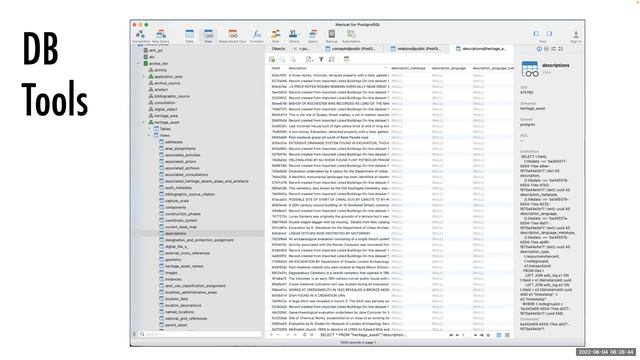Switch to form view icon at bottom right
This screenshot has height=360, width=640.
pyautogui.click(x=507, y=335)
